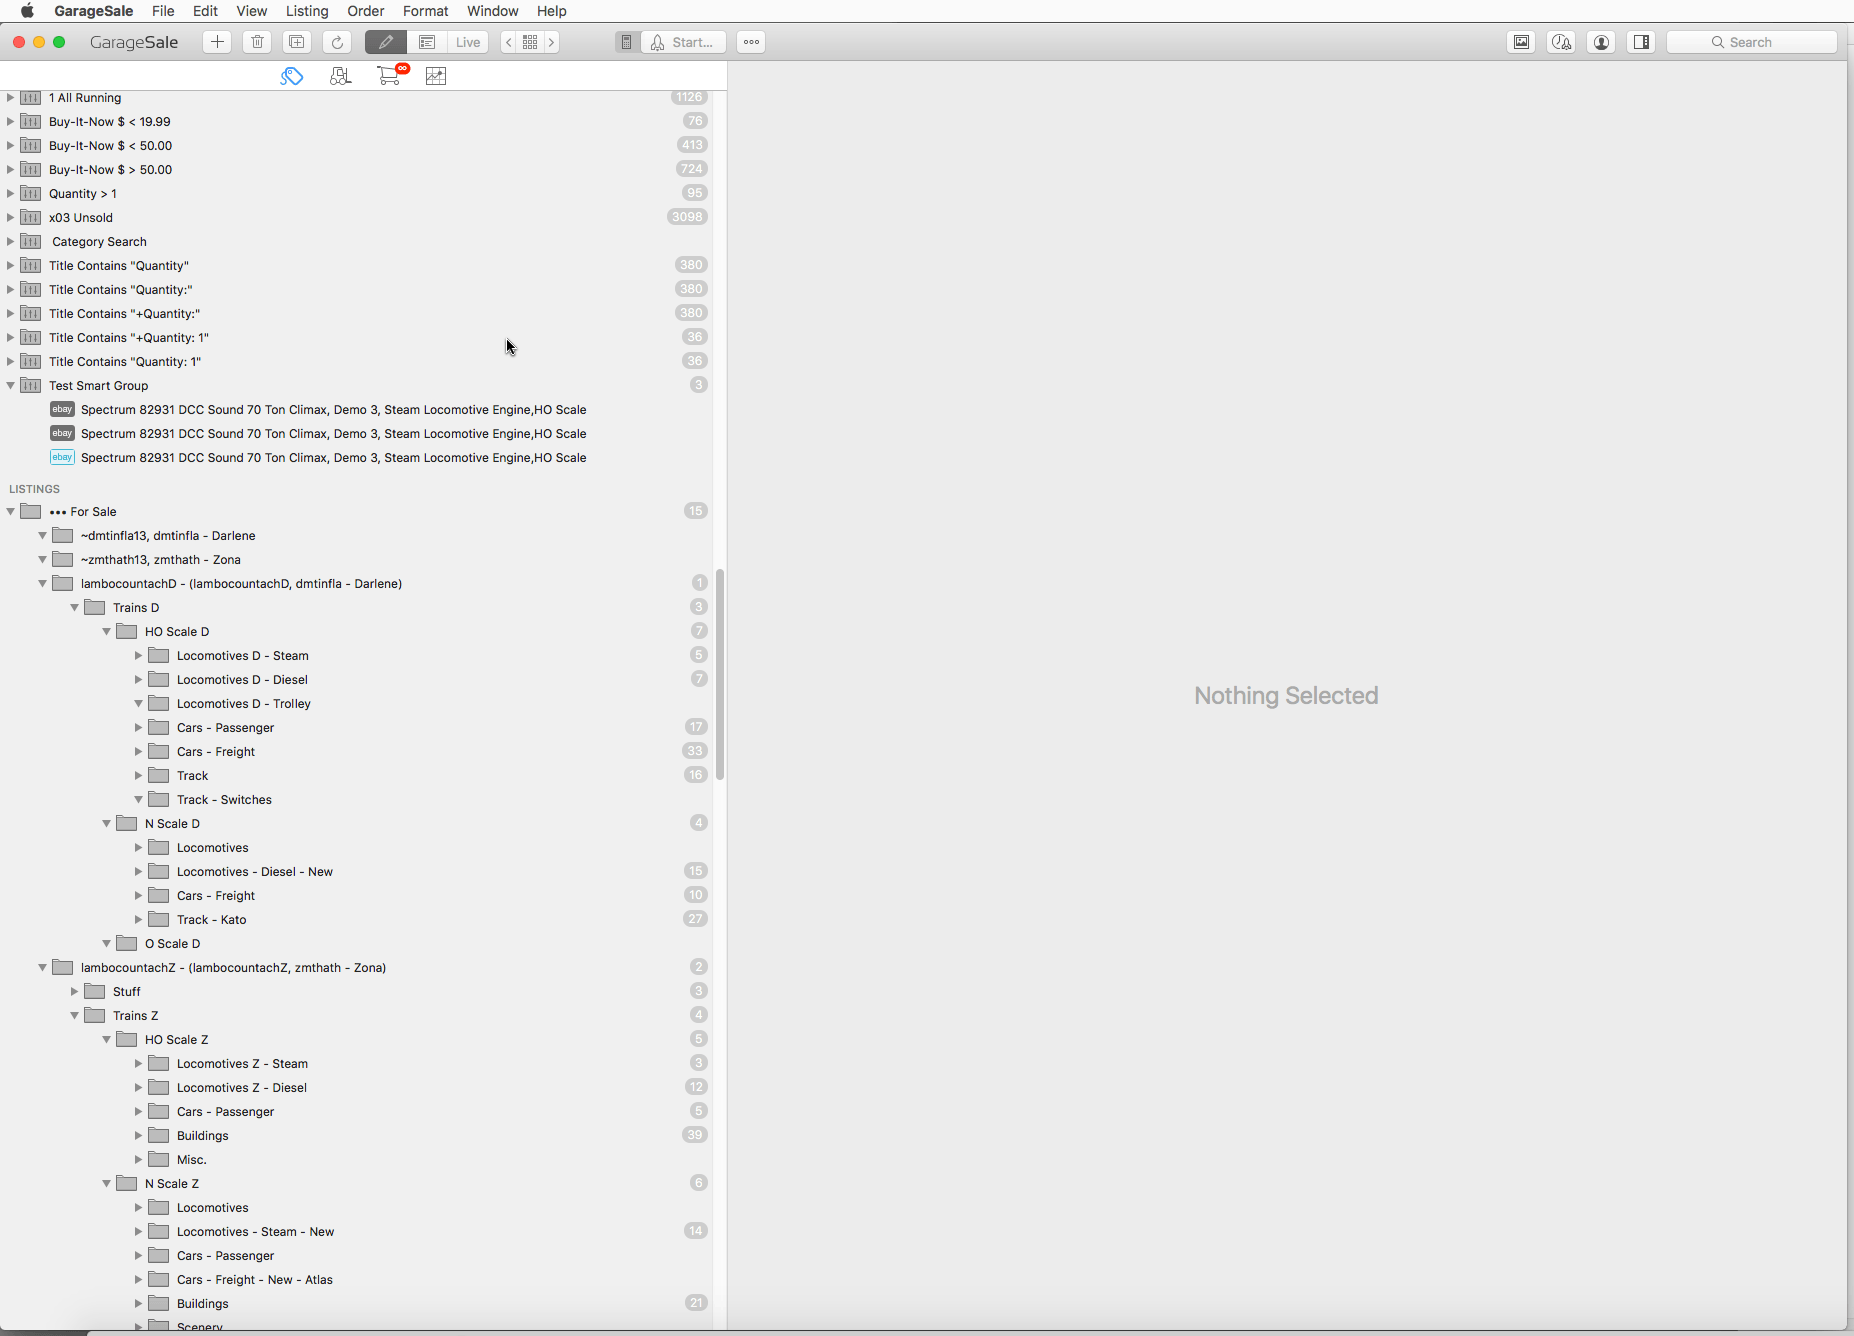
Task: Open the Window menu
Action: click(x=493, y=11)
